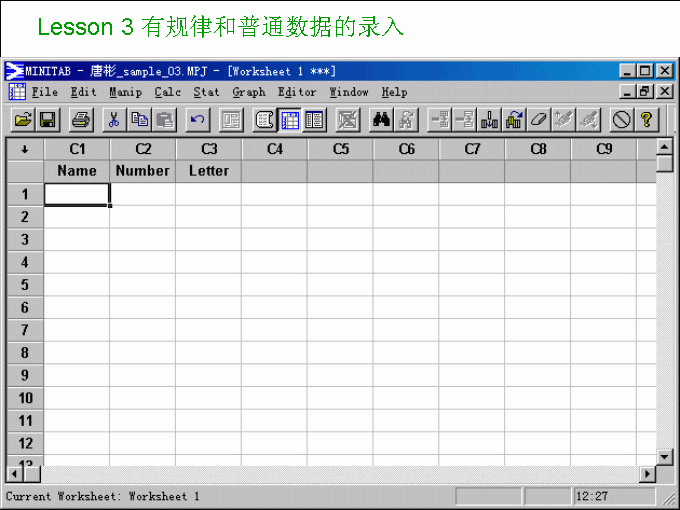
Task: Select row 5 header
Action: point(25,285)
